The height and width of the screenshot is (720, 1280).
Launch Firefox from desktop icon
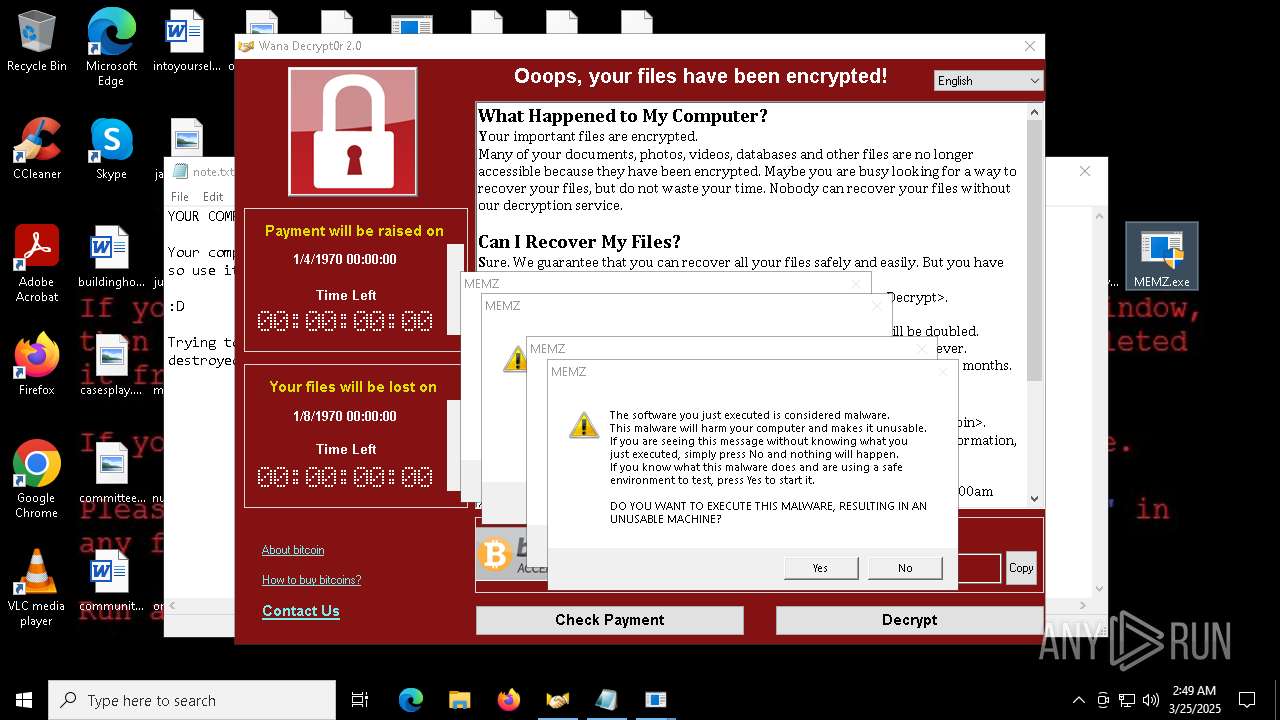(x=37, y=365)
